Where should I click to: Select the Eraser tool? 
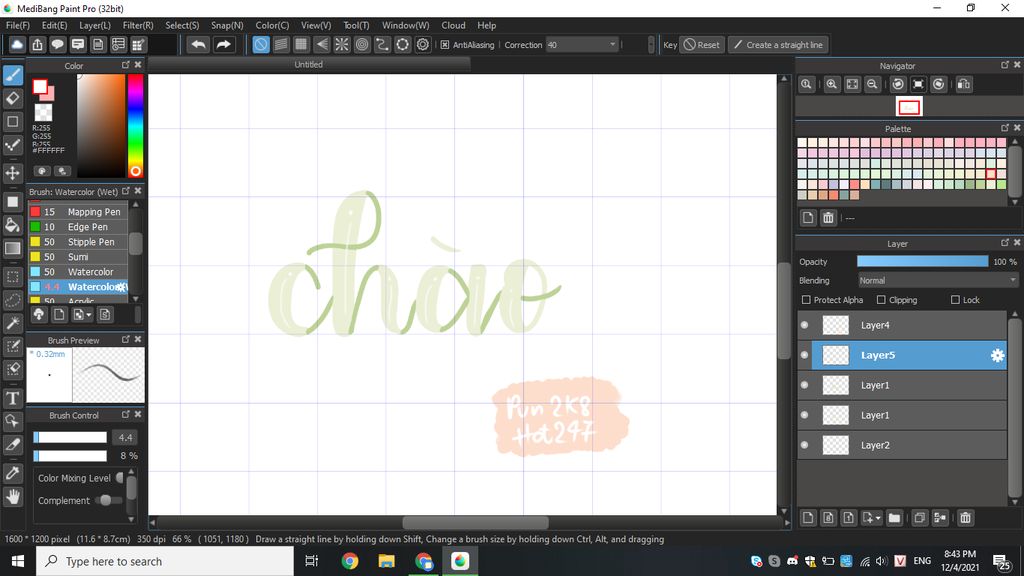[12, 98]
